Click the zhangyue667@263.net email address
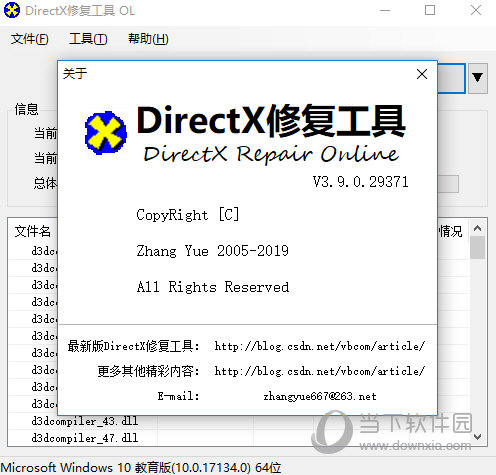Viewport: 496px width, 475px height. tap(320, 396)
